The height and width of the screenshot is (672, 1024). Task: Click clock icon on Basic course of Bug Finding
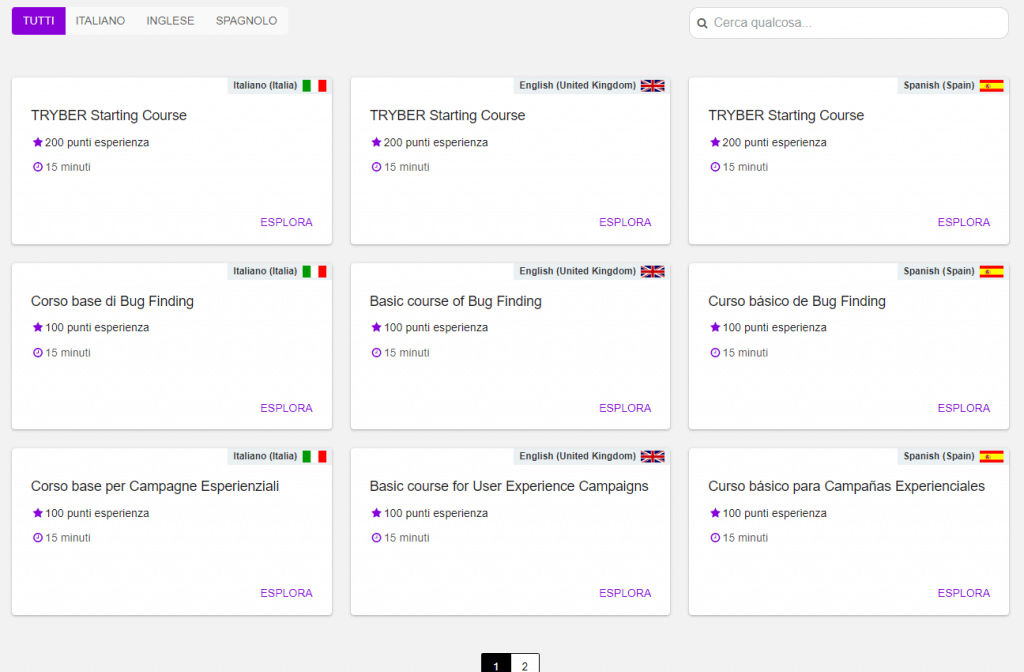point(376,353)
